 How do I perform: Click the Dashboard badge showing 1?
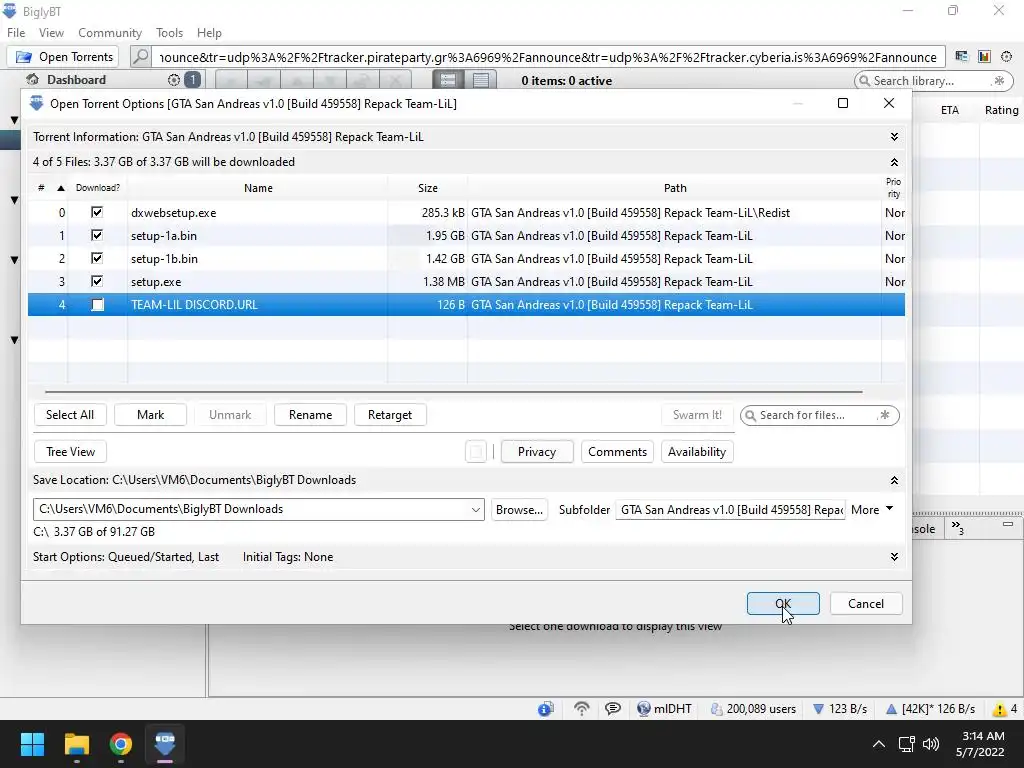193,80
